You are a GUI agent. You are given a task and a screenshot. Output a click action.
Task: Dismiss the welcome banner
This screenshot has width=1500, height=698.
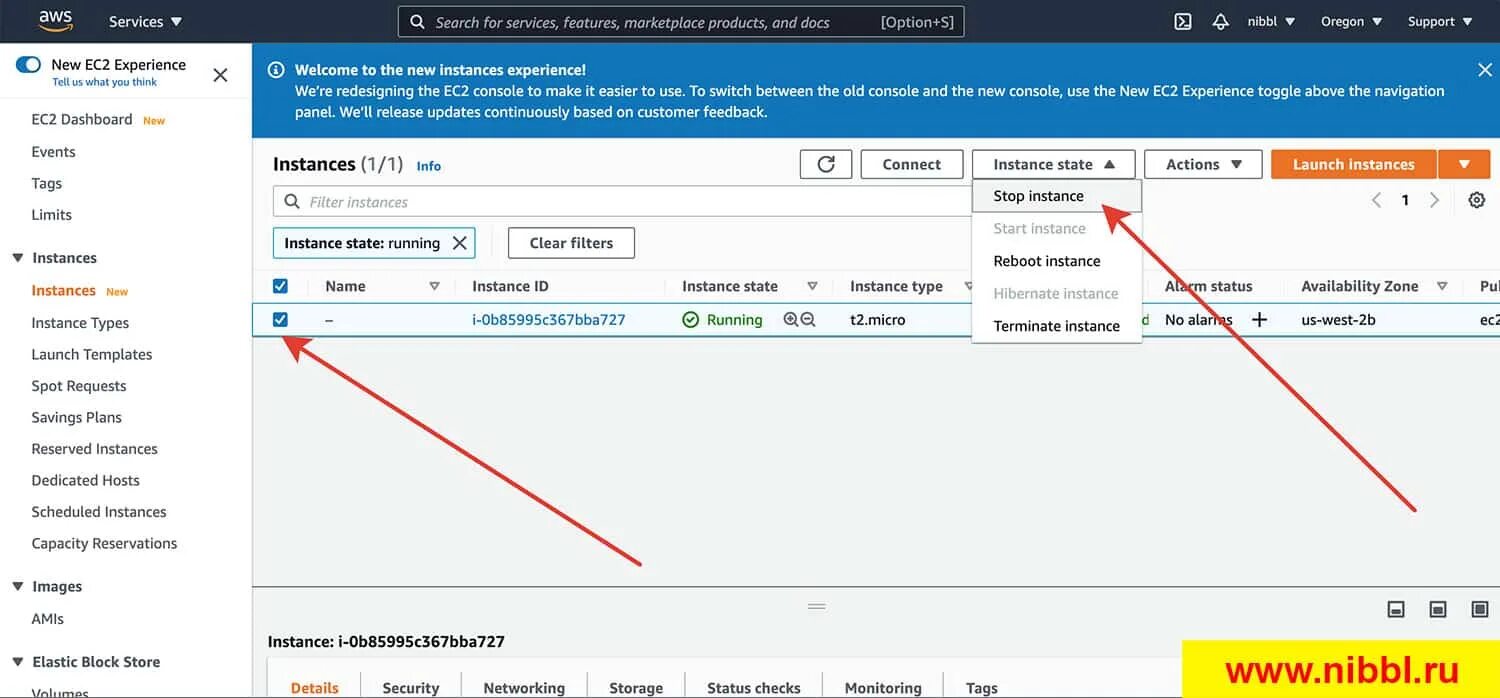[1484, 69]
